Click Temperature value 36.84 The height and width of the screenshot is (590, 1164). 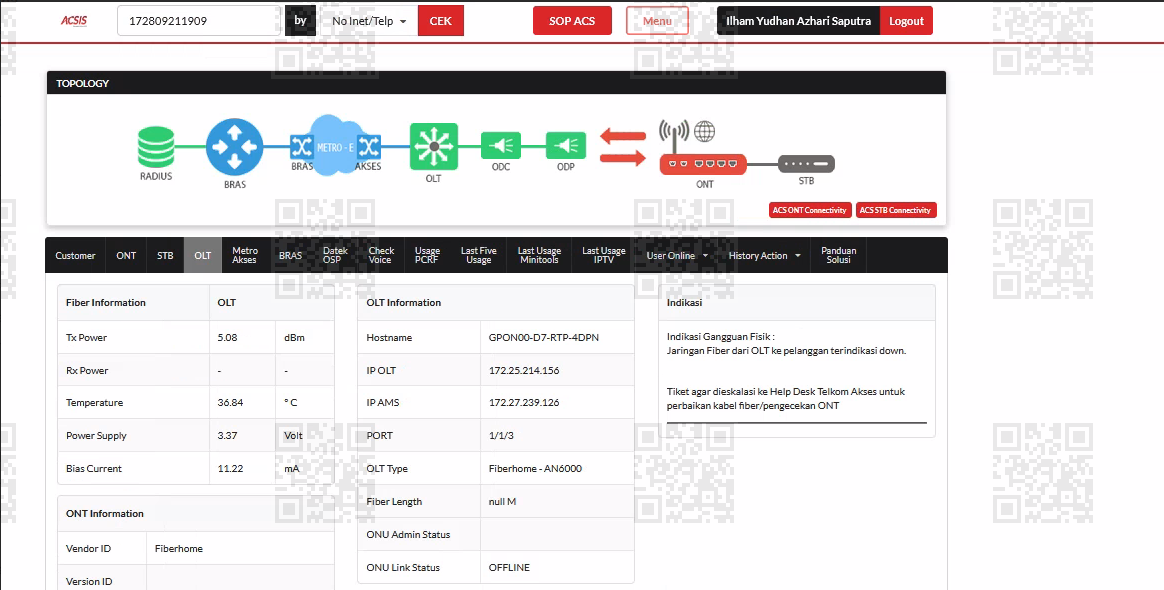click(x=230, y=402)
